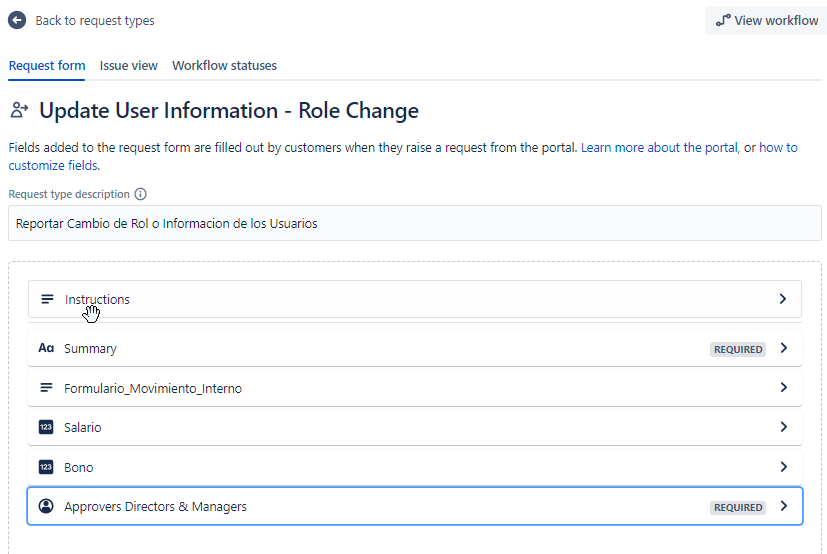Viewport: 827px width, 554px height.
Task: Expand the Bono field chevron
Action: [x=783, y=467]
